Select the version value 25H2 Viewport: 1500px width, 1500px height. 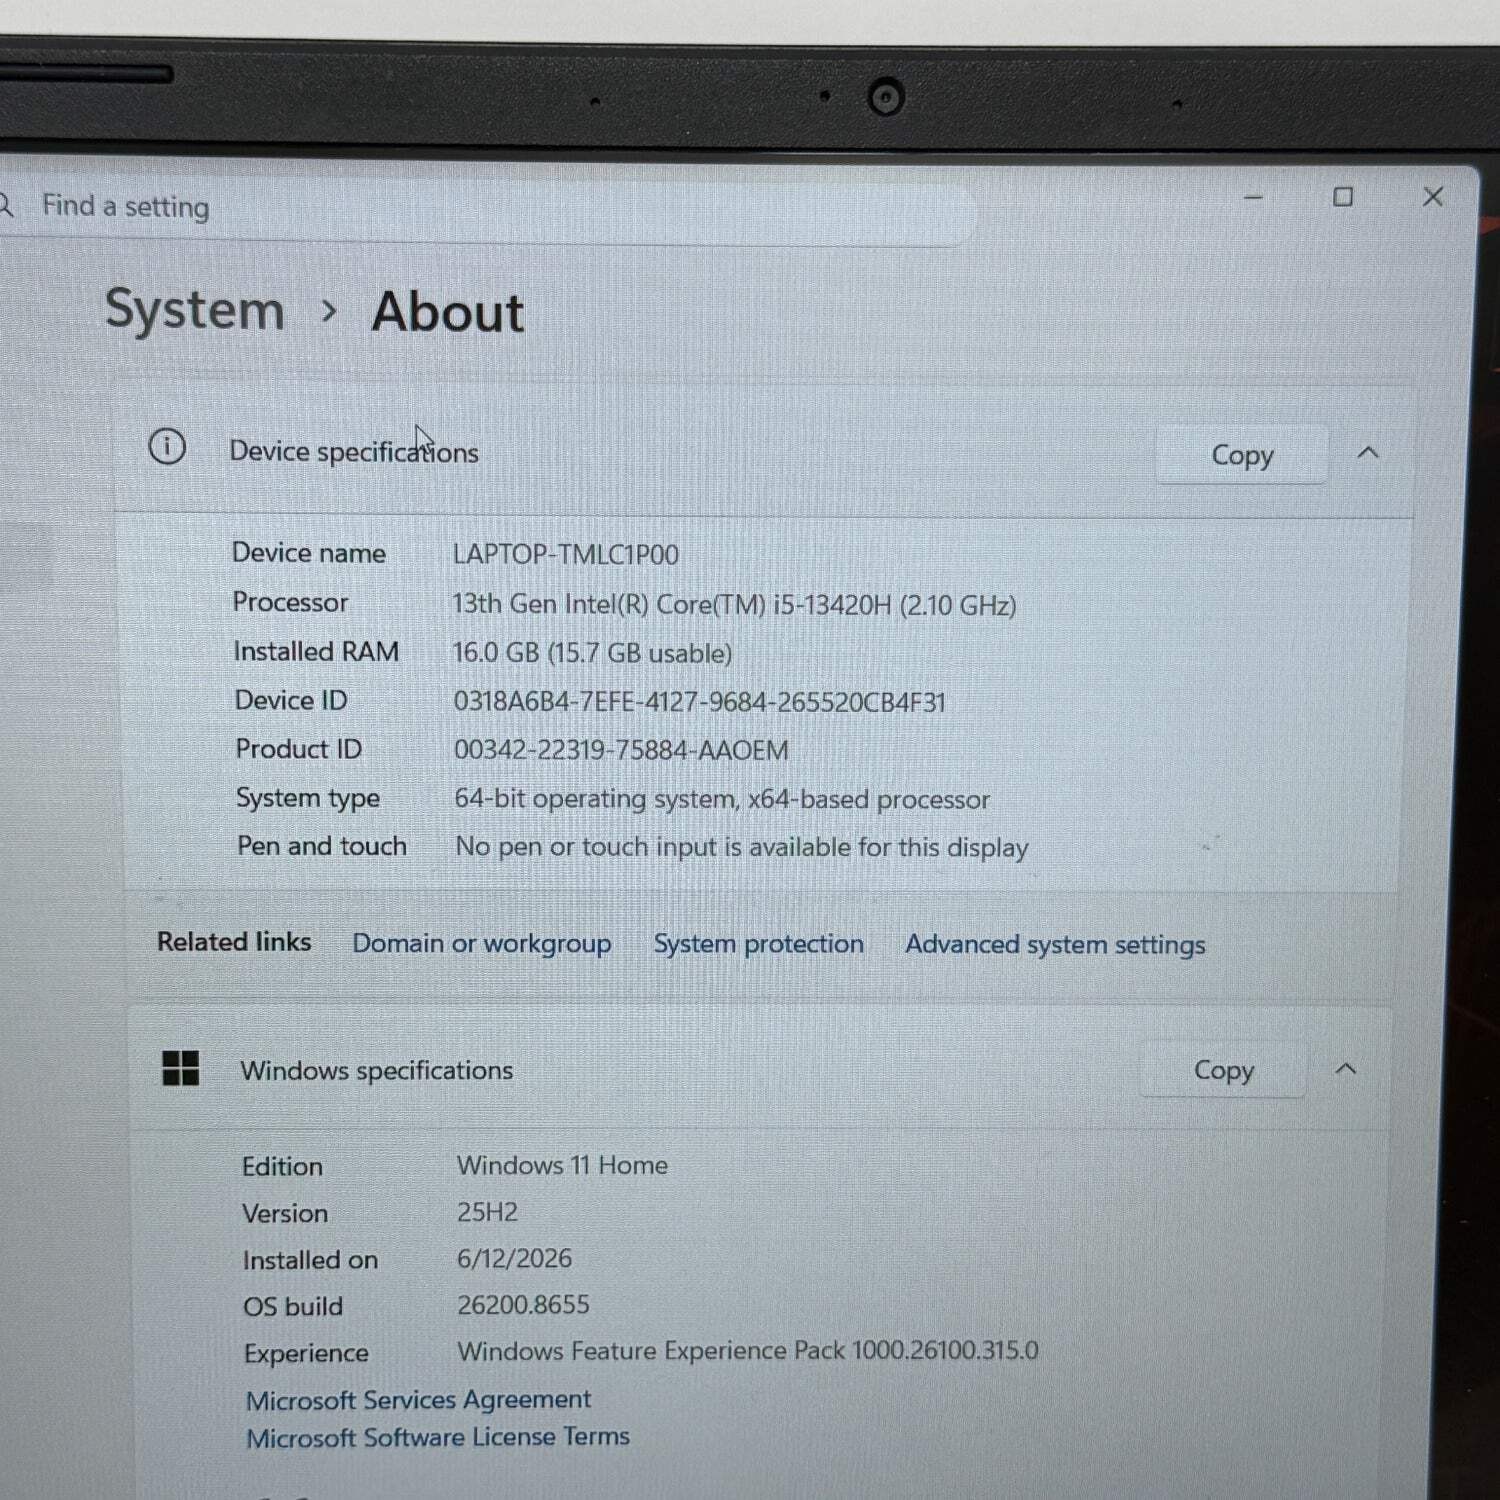(487, 1212)
